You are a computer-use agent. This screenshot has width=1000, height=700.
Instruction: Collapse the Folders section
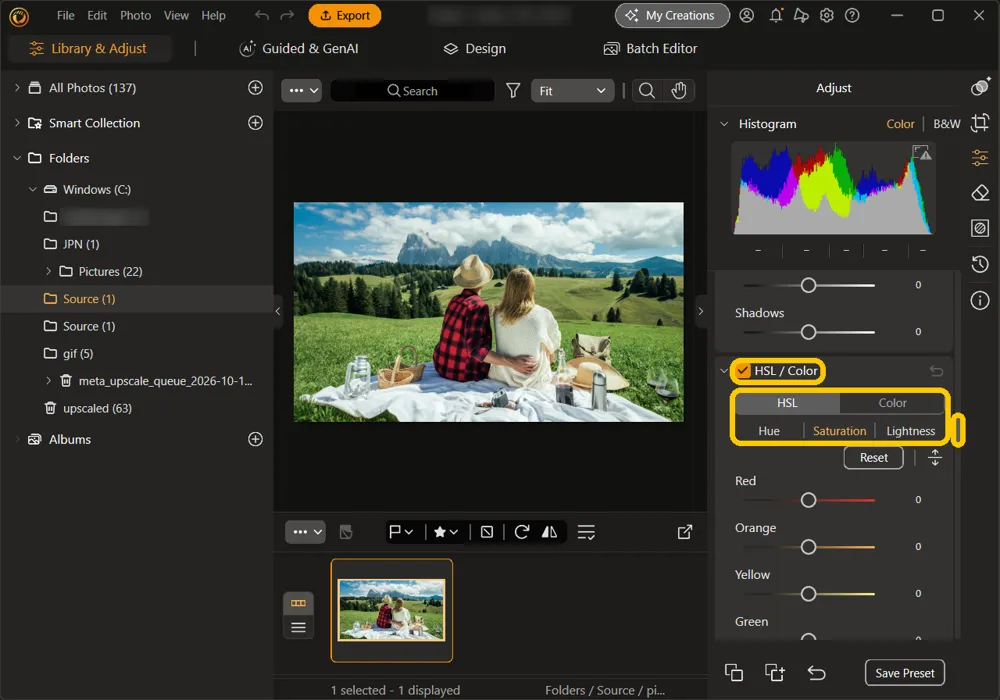tap(17, 158)
